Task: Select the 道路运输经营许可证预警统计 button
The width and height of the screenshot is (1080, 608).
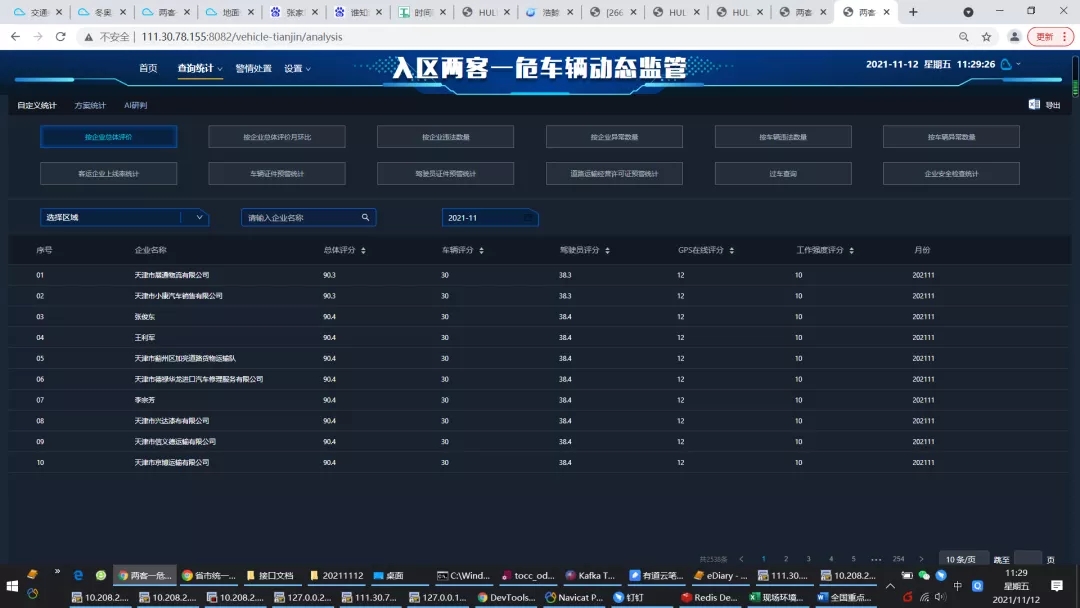Action: (x=614, y=174)
